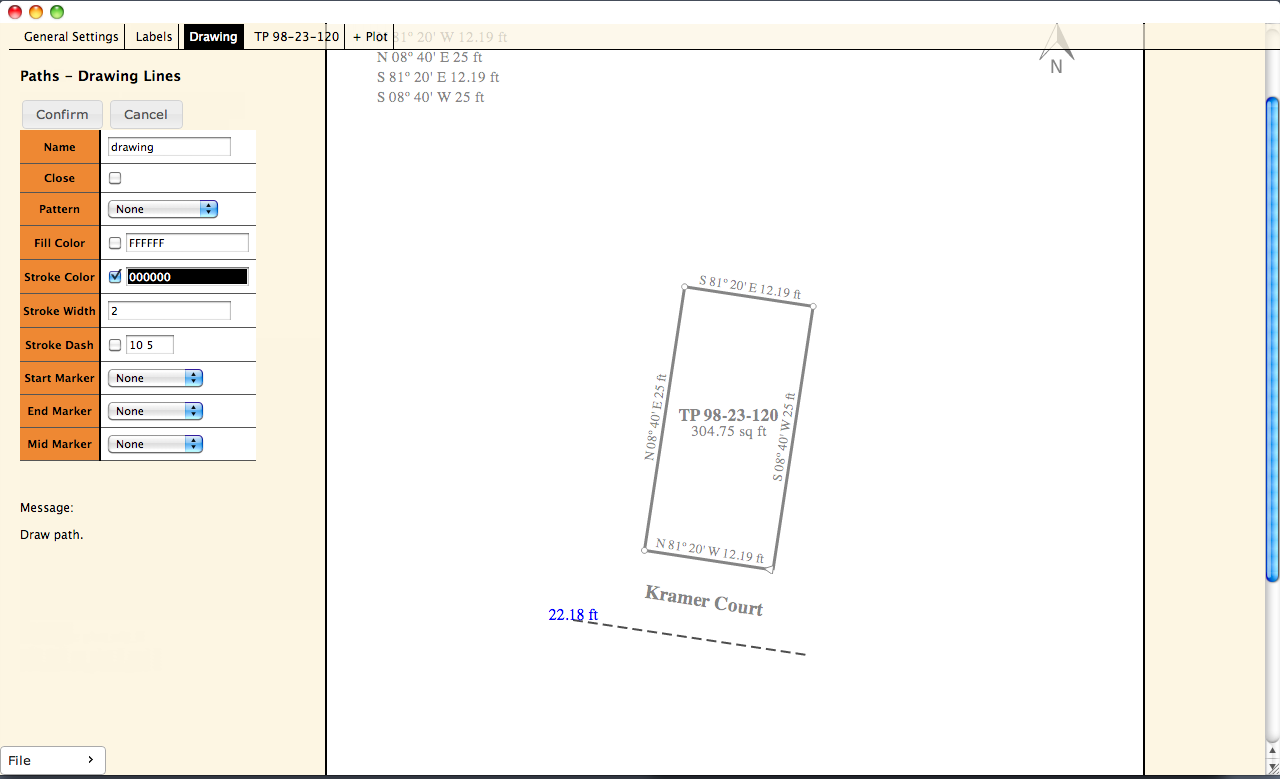The image size is (1280, 779).
Task: Click the black stroke color swatch
Action: coord(186,276)
